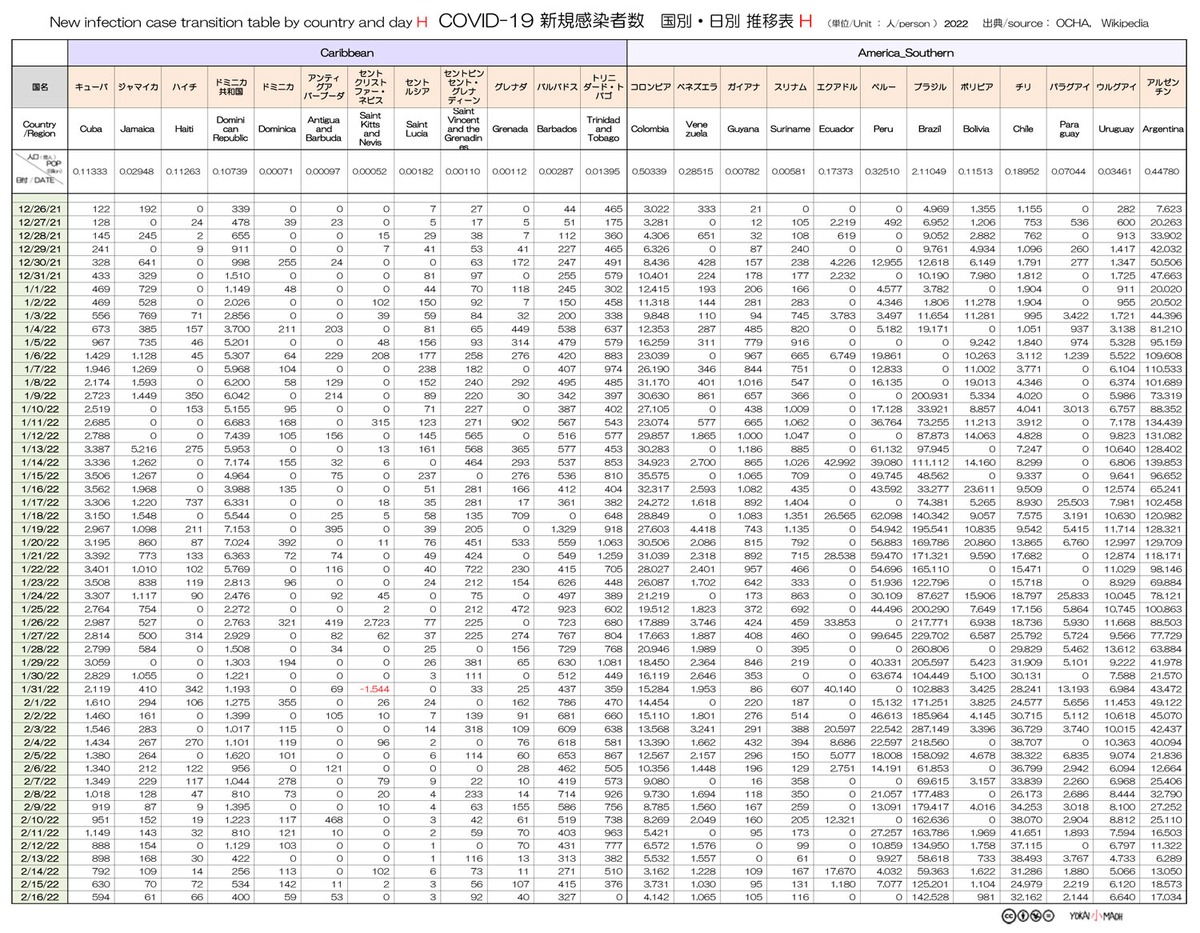Click the Country/Region label cell
This screenshot has width=1200, height=933.
coord(41,130)
